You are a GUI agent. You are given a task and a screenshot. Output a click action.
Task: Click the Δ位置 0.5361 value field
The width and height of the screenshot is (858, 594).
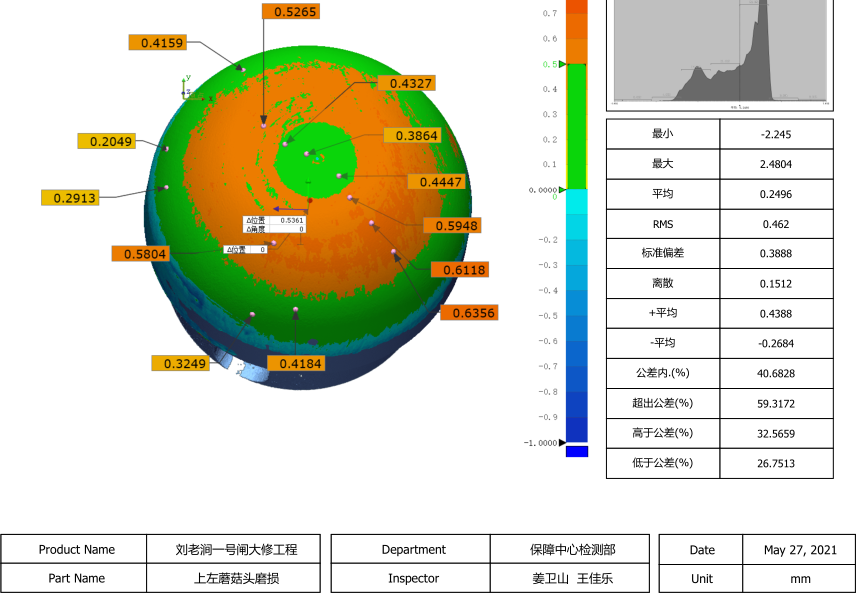[x=290, y=220]
